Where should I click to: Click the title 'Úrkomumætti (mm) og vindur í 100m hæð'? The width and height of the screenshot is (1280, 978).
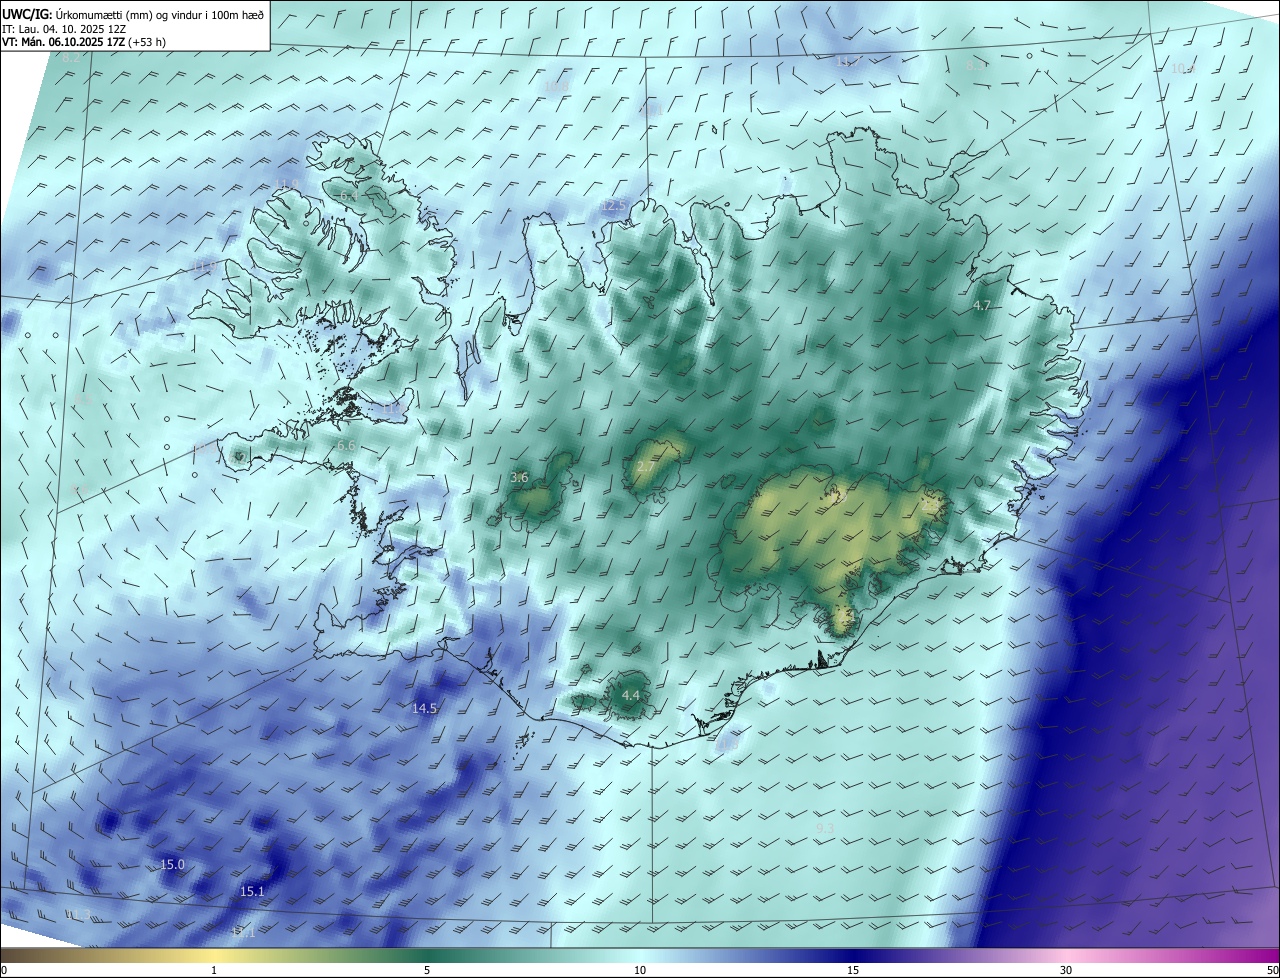158,13
